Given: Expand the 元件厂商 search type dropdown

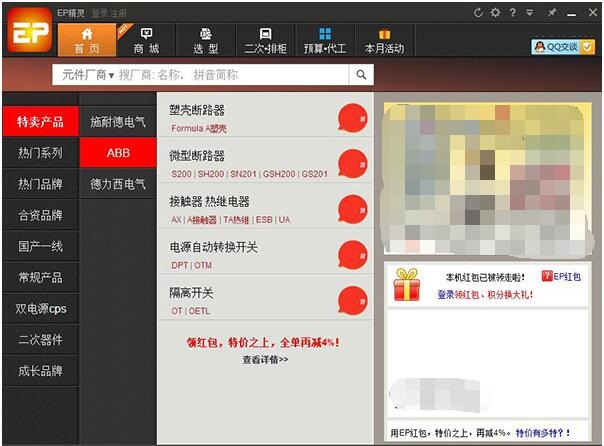Looking at the screenshot, I should pos(88,74).
